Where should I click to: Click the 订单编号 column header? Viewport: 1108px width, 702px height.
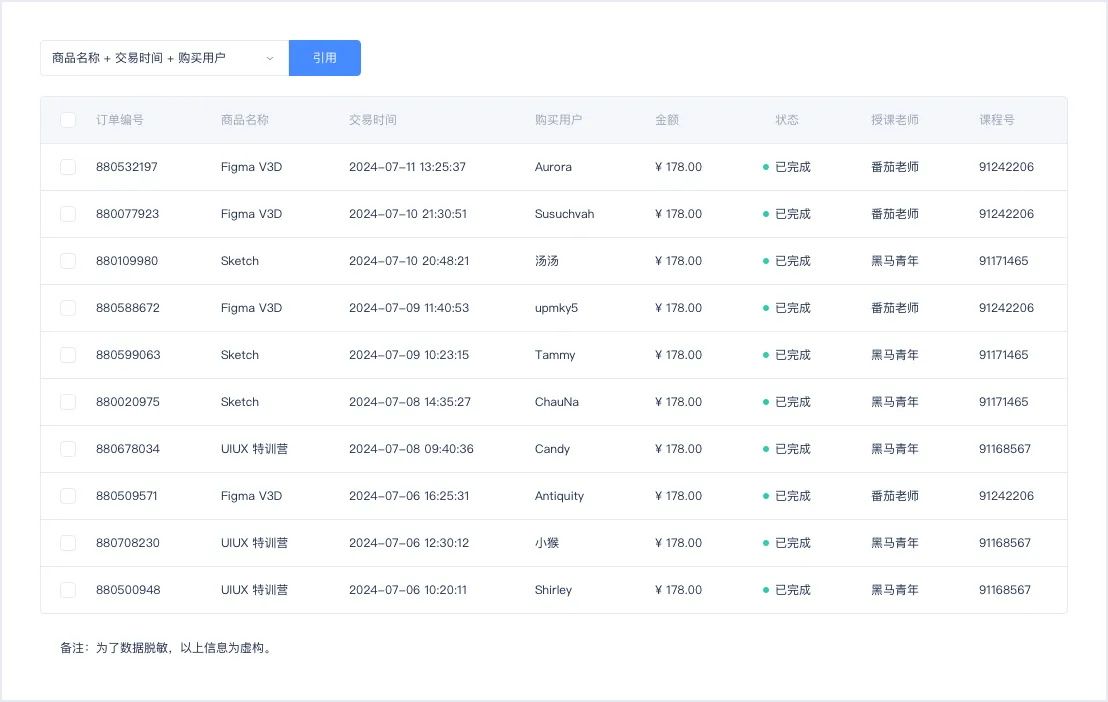click(x=120, y=120)
